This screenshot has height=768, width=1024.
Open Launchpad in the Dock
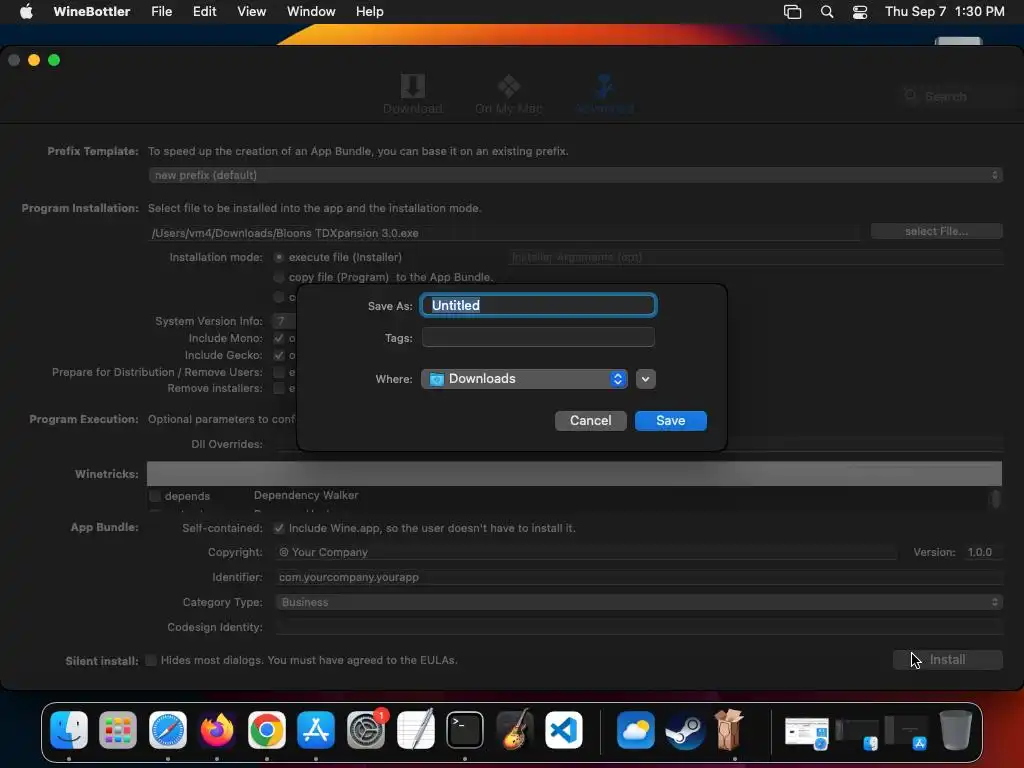pyautogui.click(x=118, y=729)
